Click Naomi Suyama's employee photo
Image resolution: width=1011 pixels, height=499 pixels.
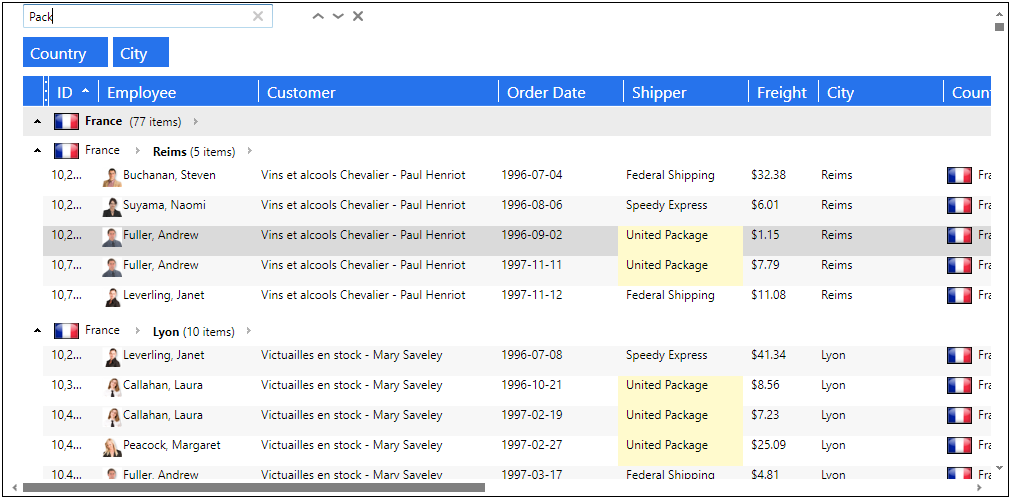[112, 207]
